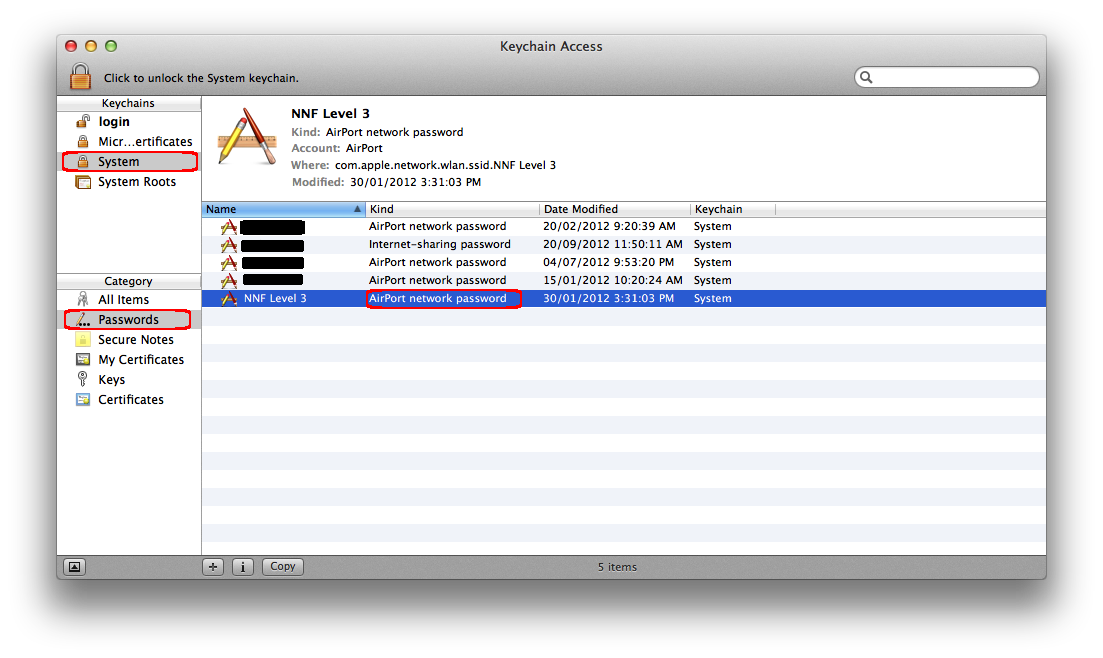The image size is (1103, 658).
Task: Select the NNF Level 3 row
Action: click(623, 298)
